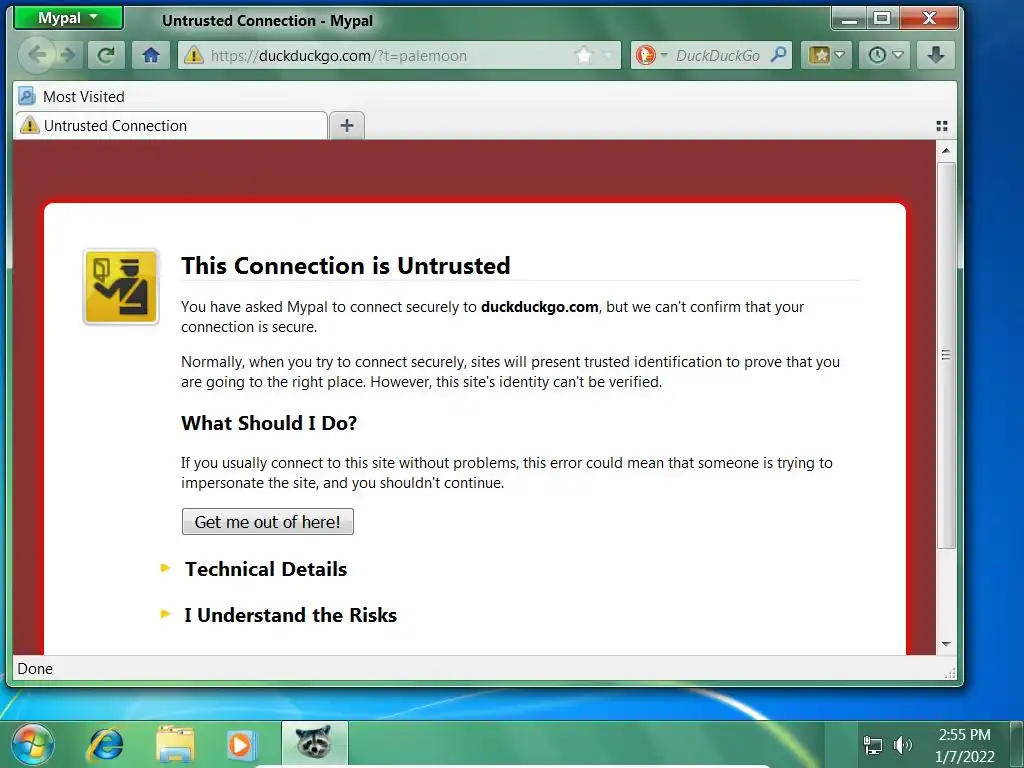This screenshot has width=1024, height=768.
Task: Expand I Understand the Risks section
Action: (279, 615)
